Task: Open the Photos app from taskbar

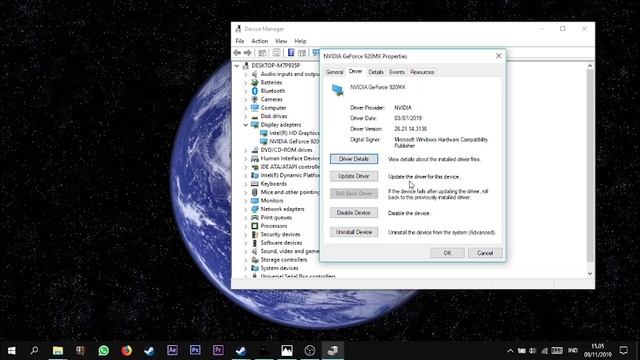Action: [x=287, y=350]
